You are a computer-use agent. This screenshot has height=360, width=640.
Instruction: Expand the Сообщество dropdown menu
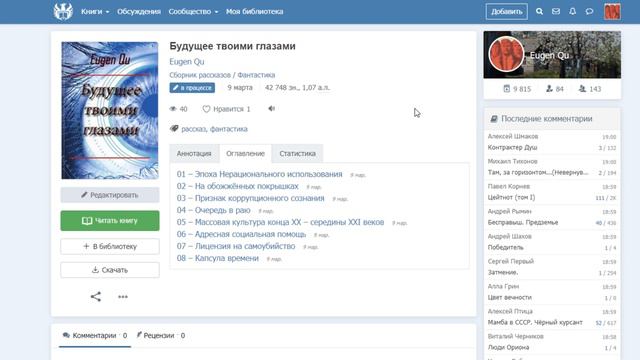[x=193, y=11]
